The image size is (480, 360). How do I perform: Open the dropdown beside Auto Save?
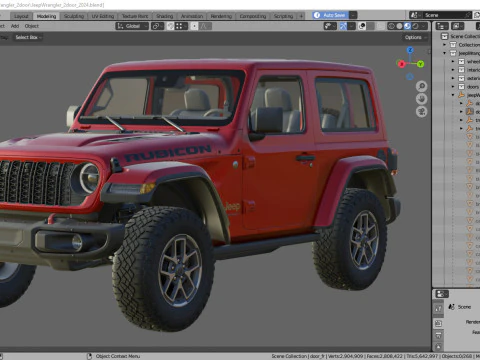(x=353, y=15)
